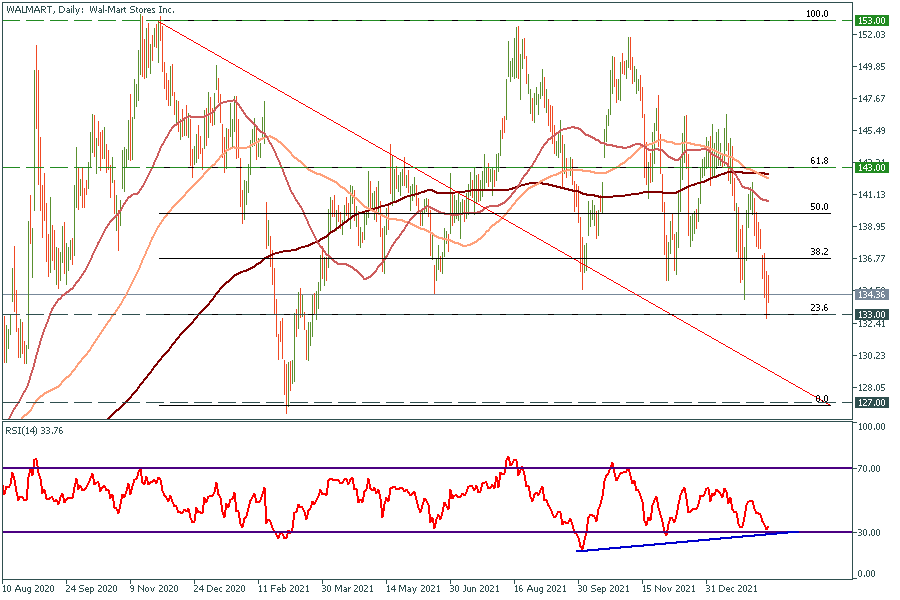Click the RSI 70.00 overbought axis value

pyautogui.click(x=869, y=468)
